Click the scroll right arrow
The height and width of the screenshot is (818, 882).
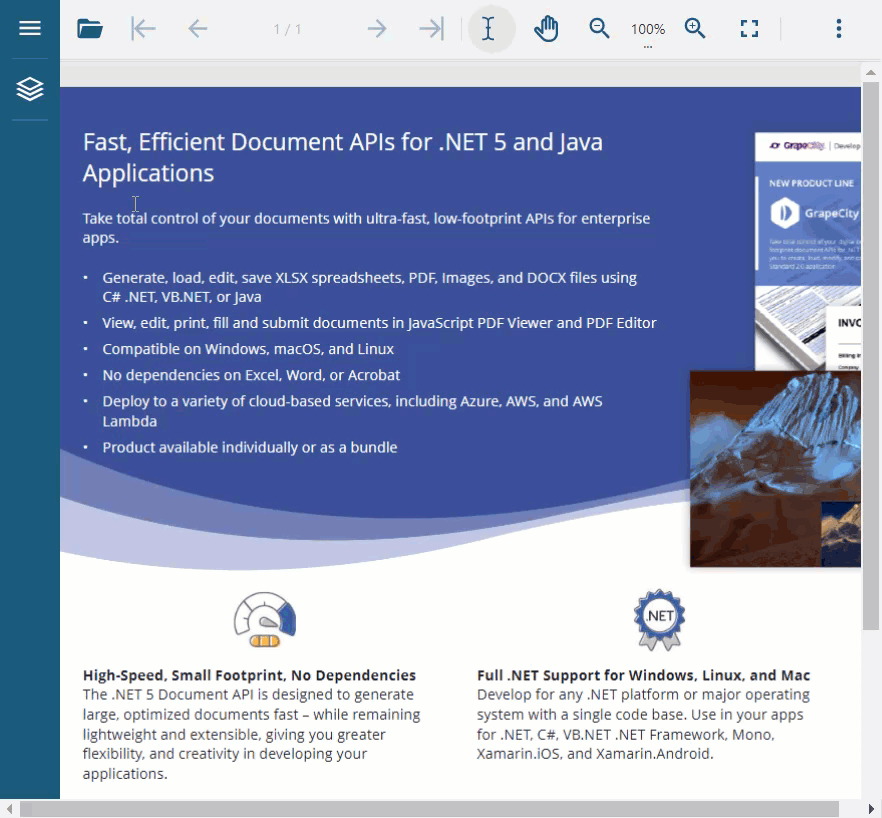tap(871, 809)
